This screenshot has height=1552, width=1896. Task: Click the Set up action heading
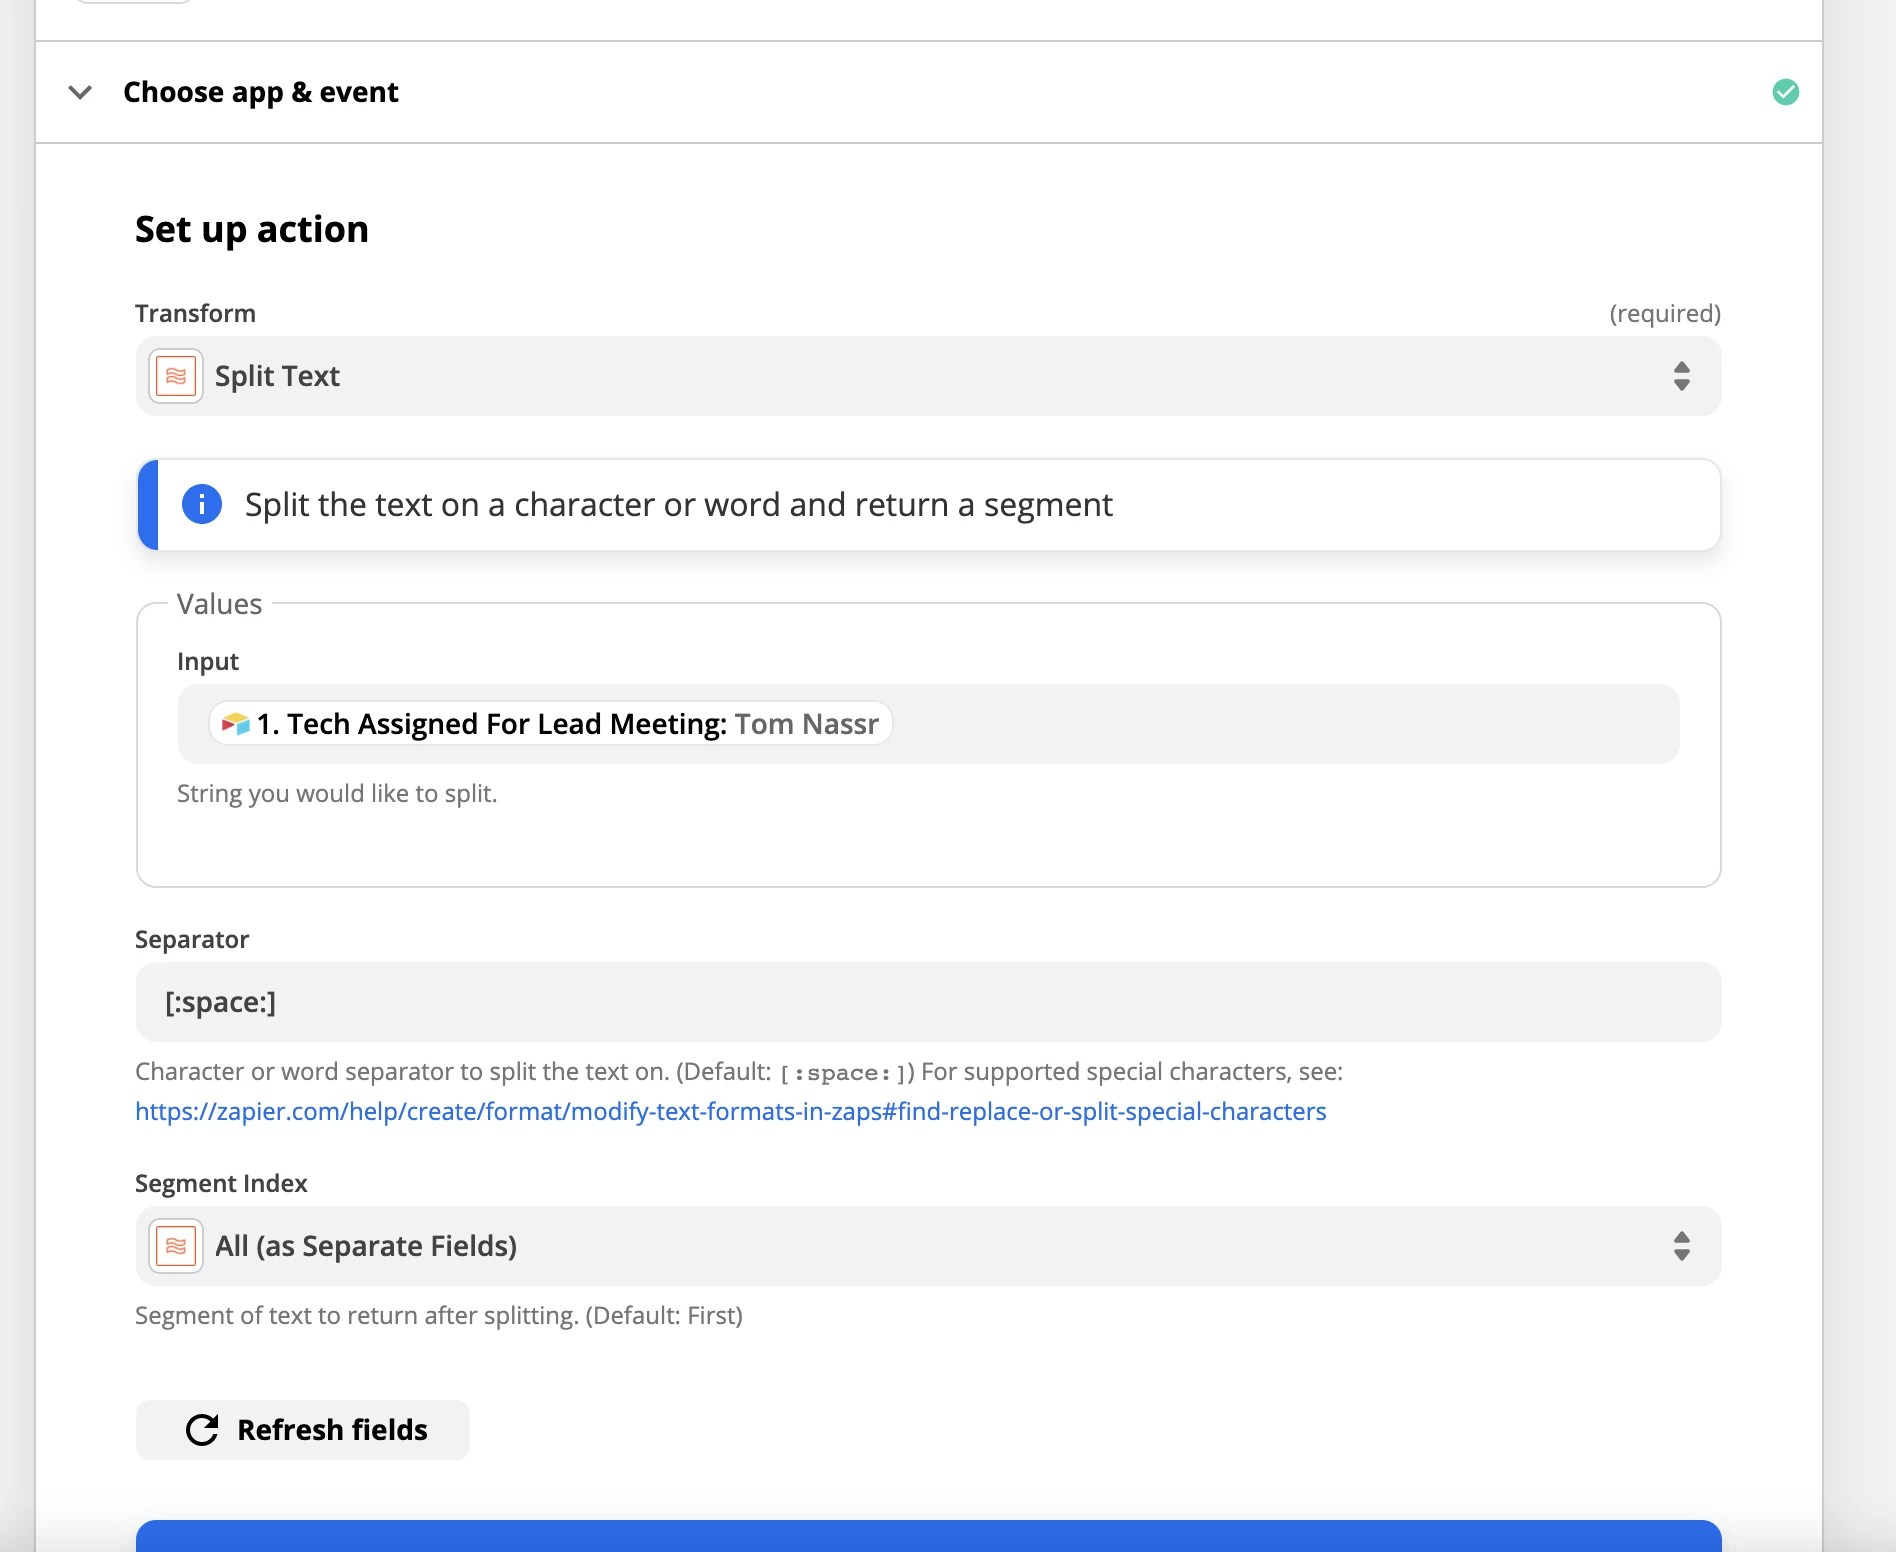[252, 230]
